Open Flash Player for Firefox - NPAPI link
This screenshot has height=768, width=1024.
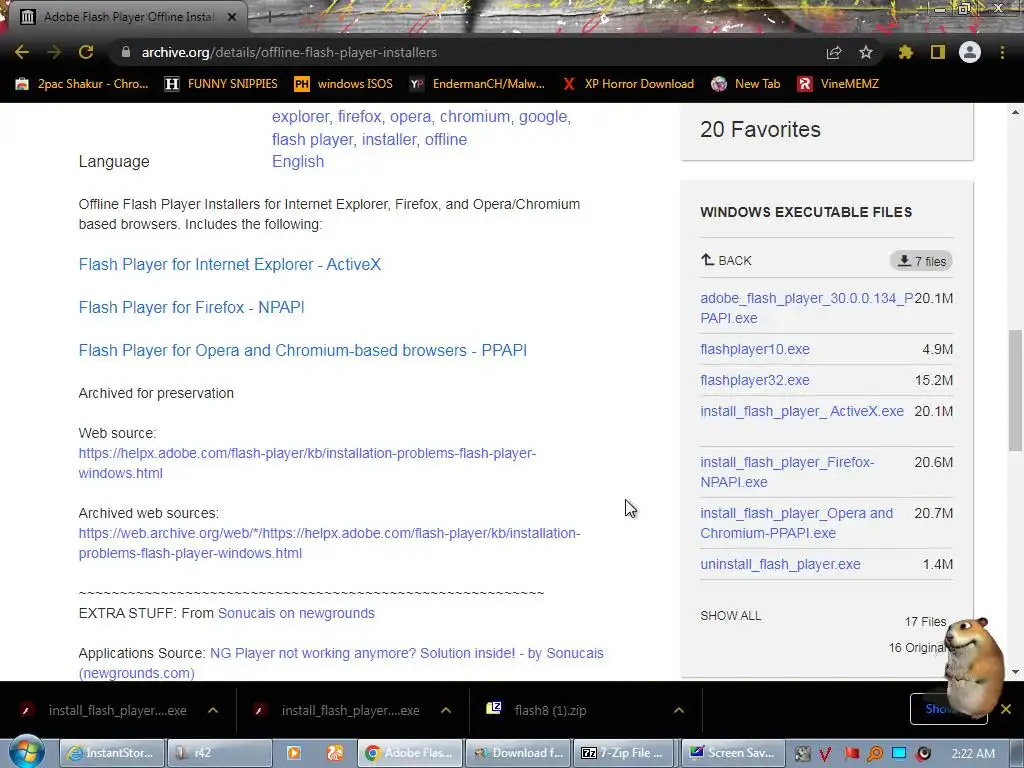(191, 308)
